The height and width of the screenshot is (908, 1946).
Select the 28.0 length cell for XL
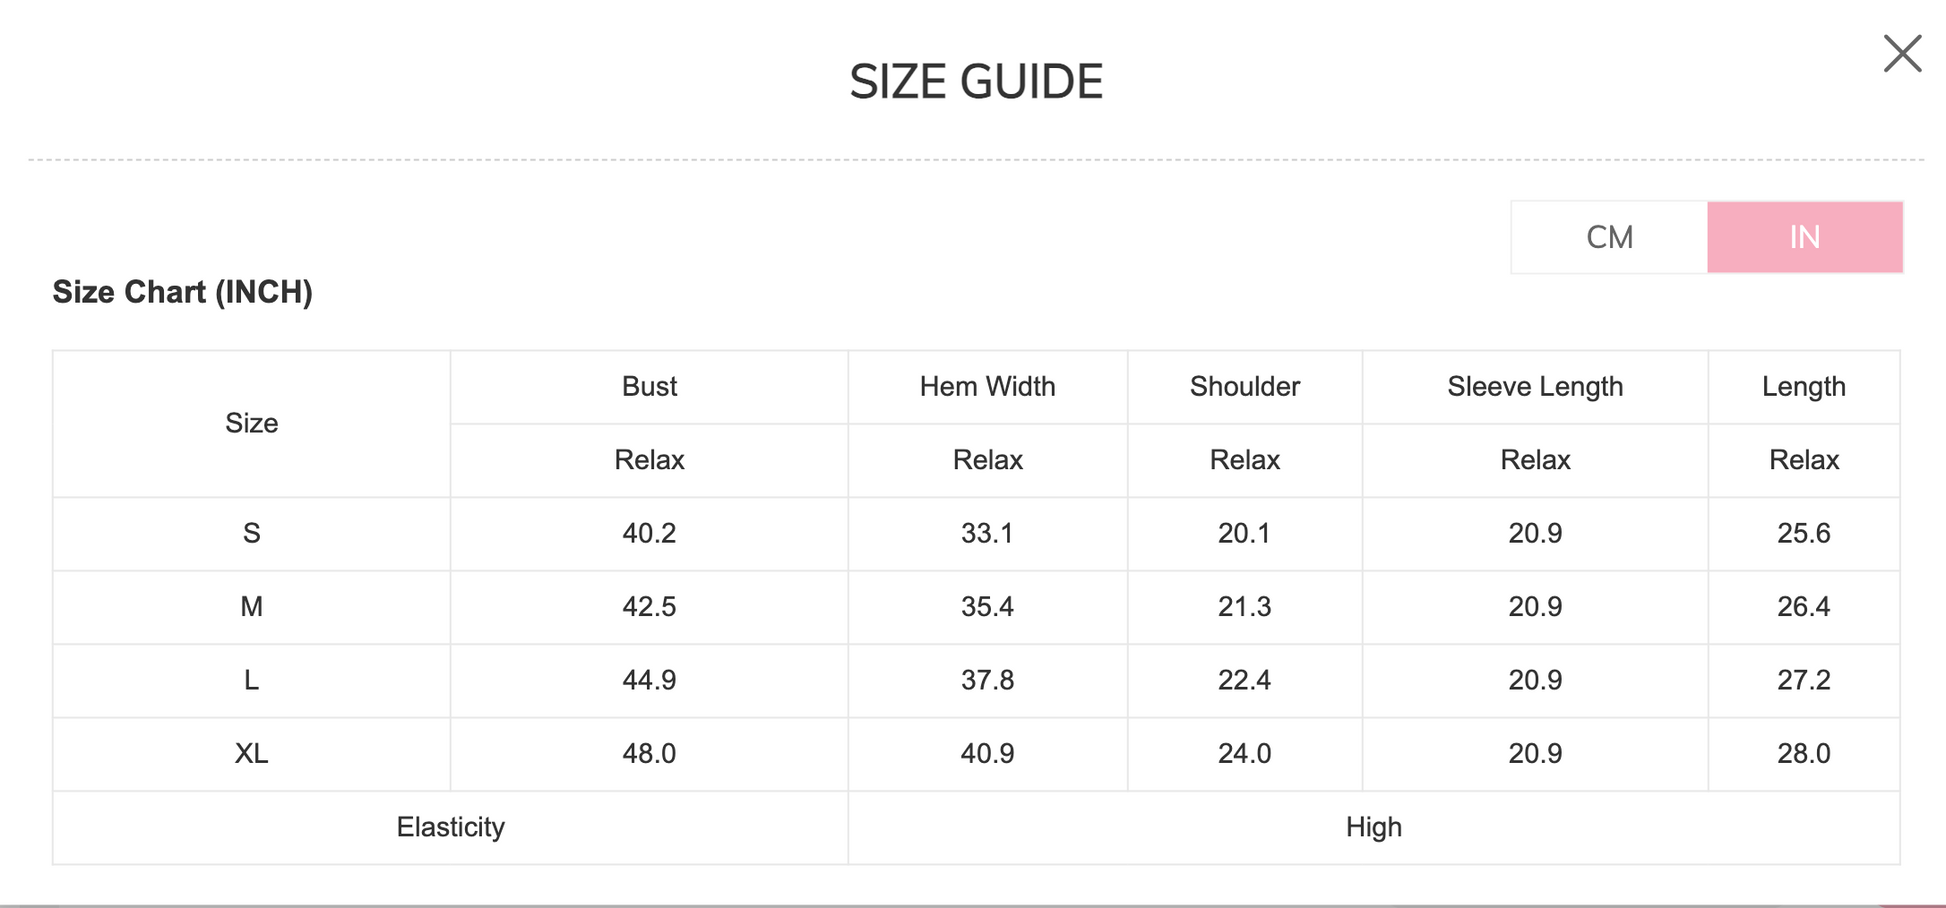[1803, 754]
